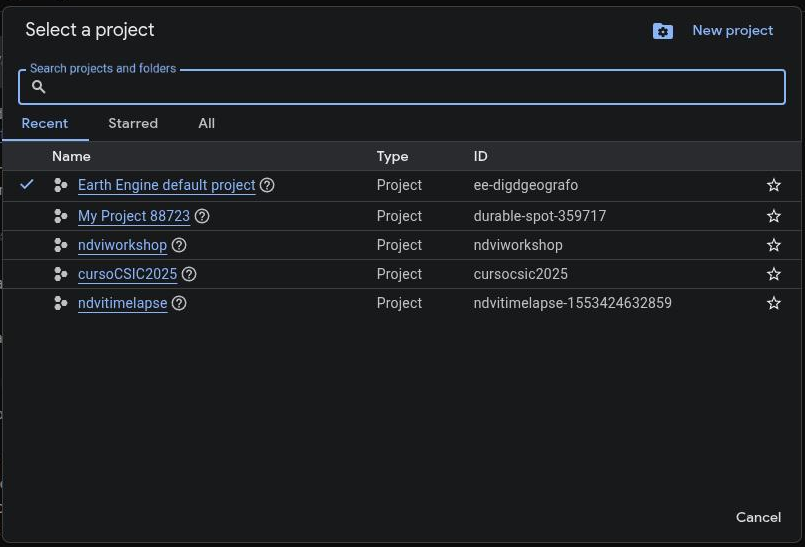Click the ID ndvitimelapse-1553424632859
The width and height of the screenshot is (805, 547).
572,303
